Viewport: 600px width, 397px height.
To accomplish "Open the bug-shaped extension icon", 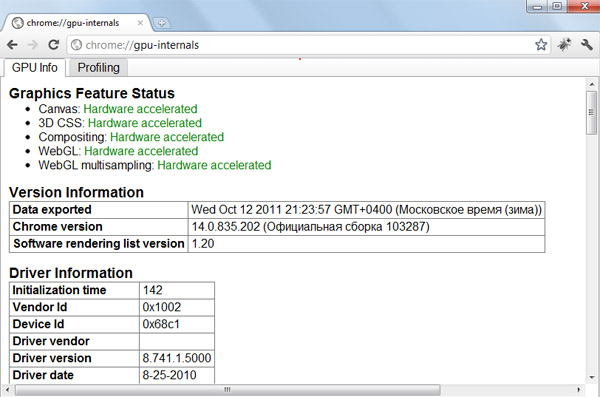I will [564, 45].
